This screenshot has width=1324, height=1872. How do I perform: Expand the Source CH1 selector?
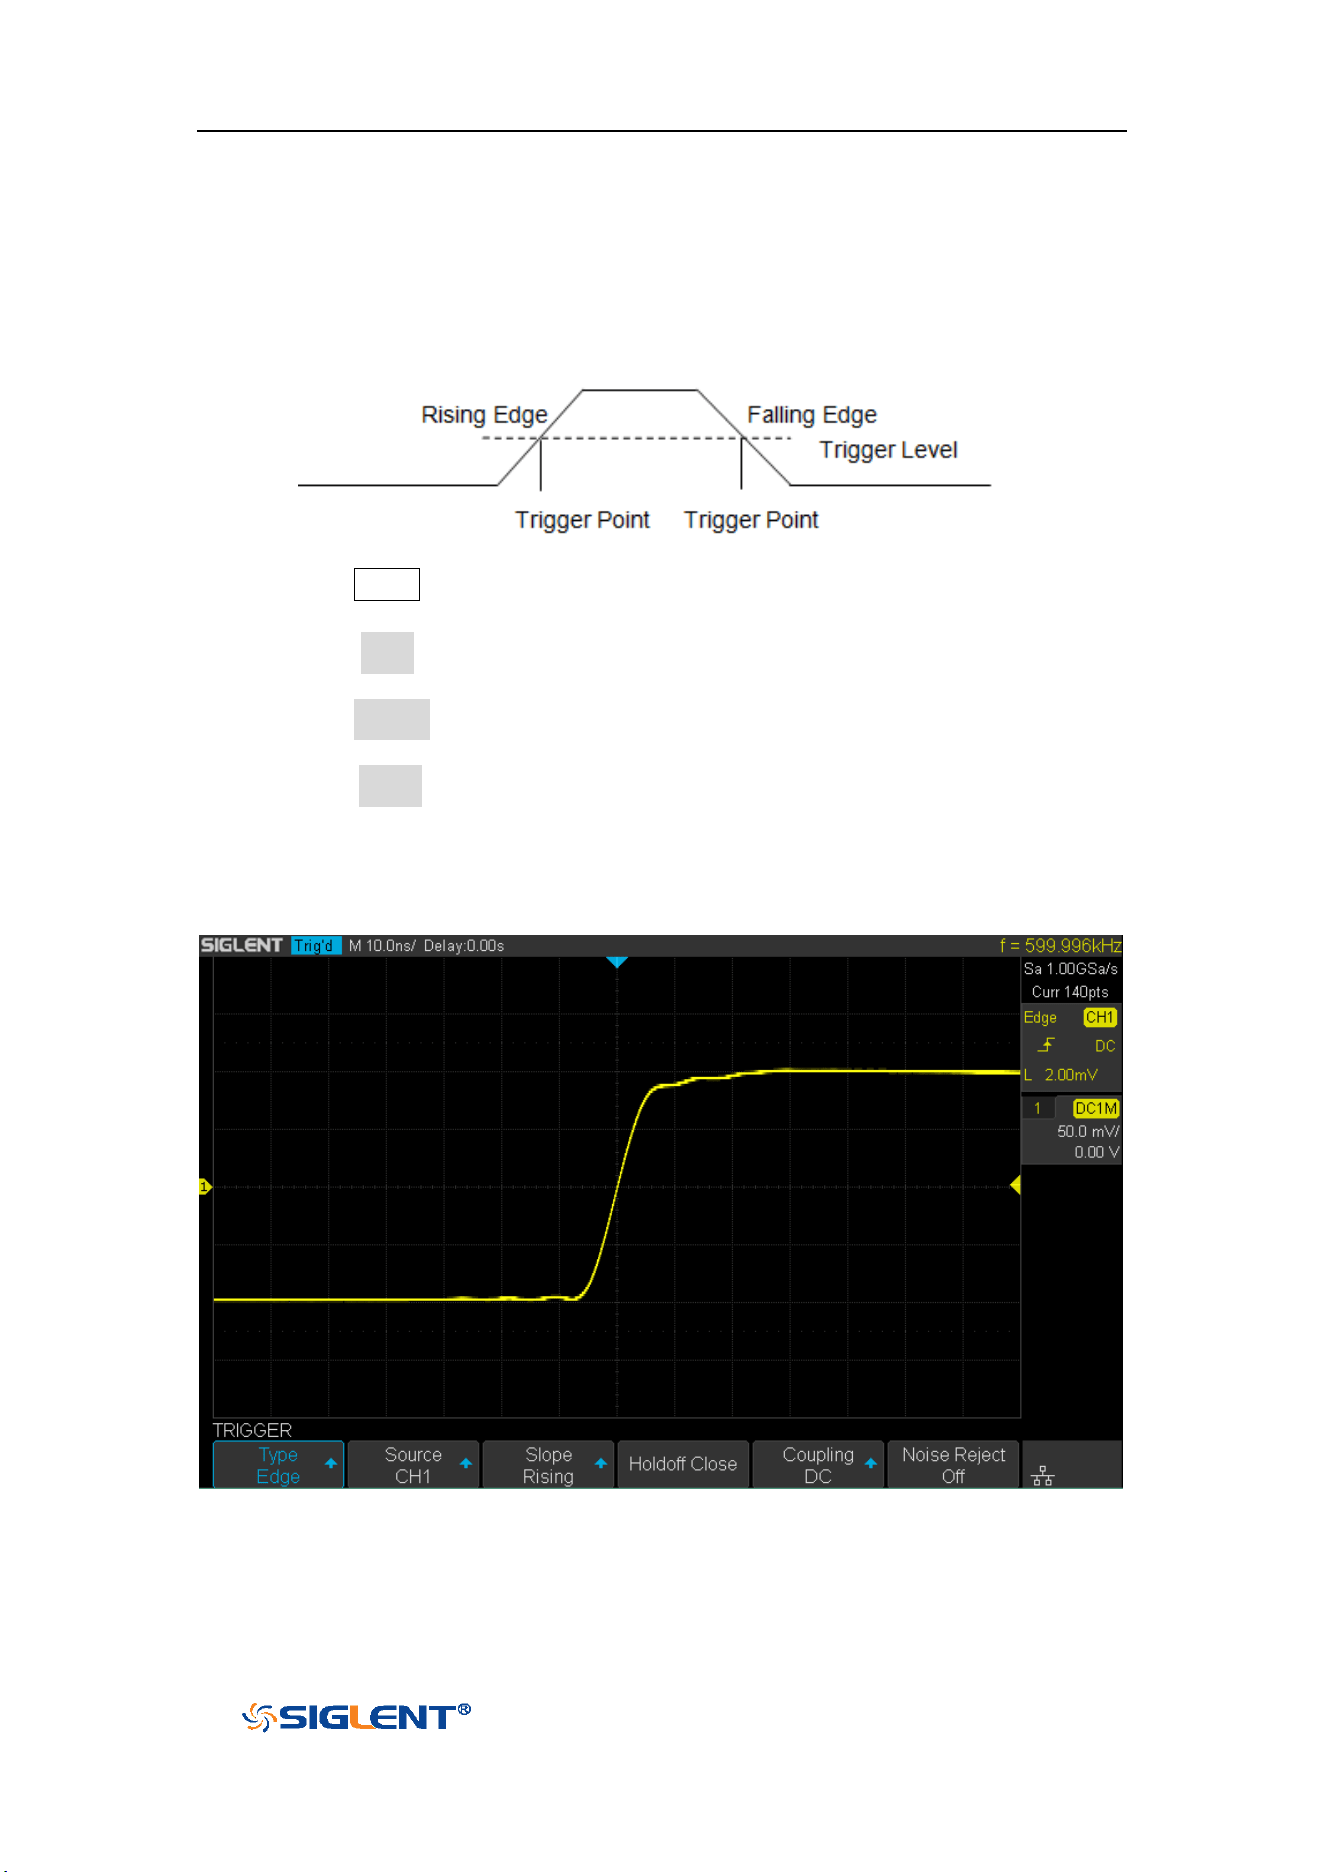click(413, 1465)
